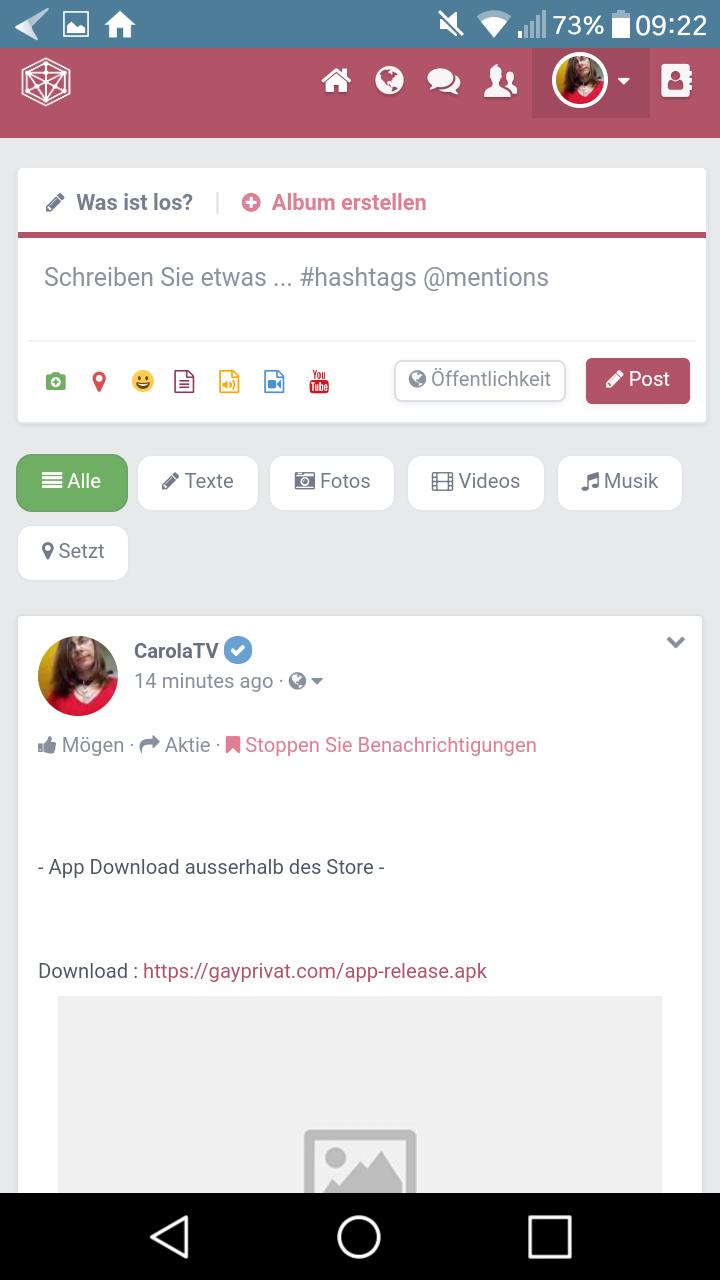Open the home icon in the header
This screenshot has height=1280, width=720.
(x=336, y=81)
